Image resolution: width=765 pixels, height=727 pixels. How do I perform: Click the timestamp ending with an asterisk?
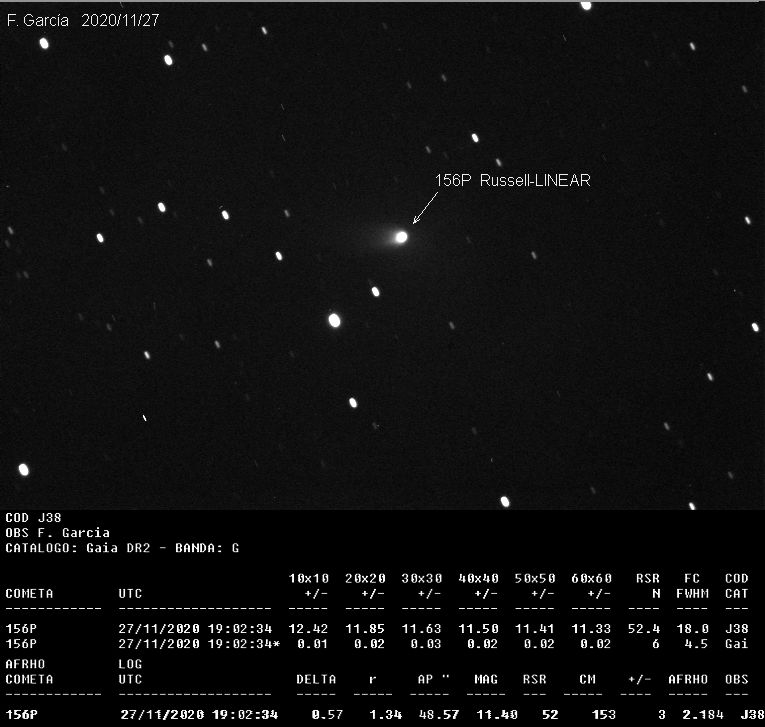(200, 644)
